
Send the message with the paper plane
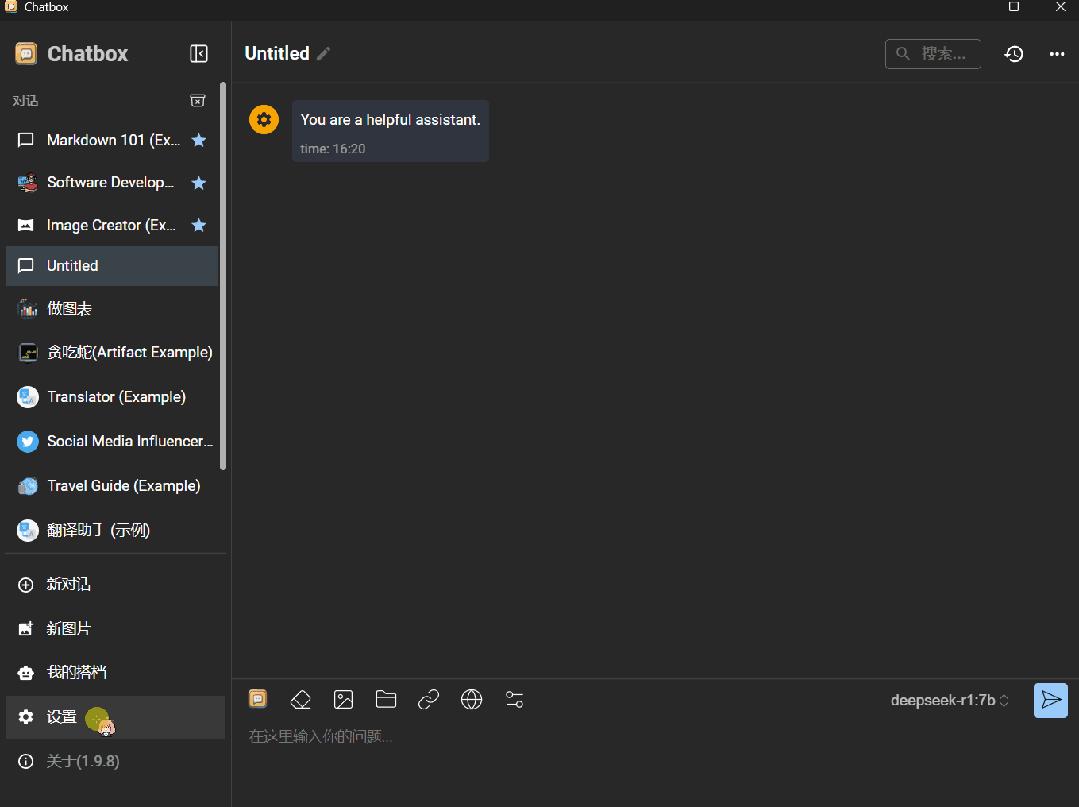(x=1051, y=700)
